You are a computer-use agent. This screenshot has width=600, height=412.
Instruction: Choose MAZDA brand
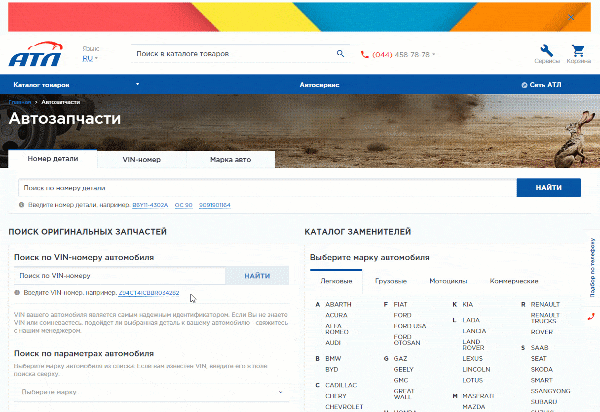(x=474, y=407)
